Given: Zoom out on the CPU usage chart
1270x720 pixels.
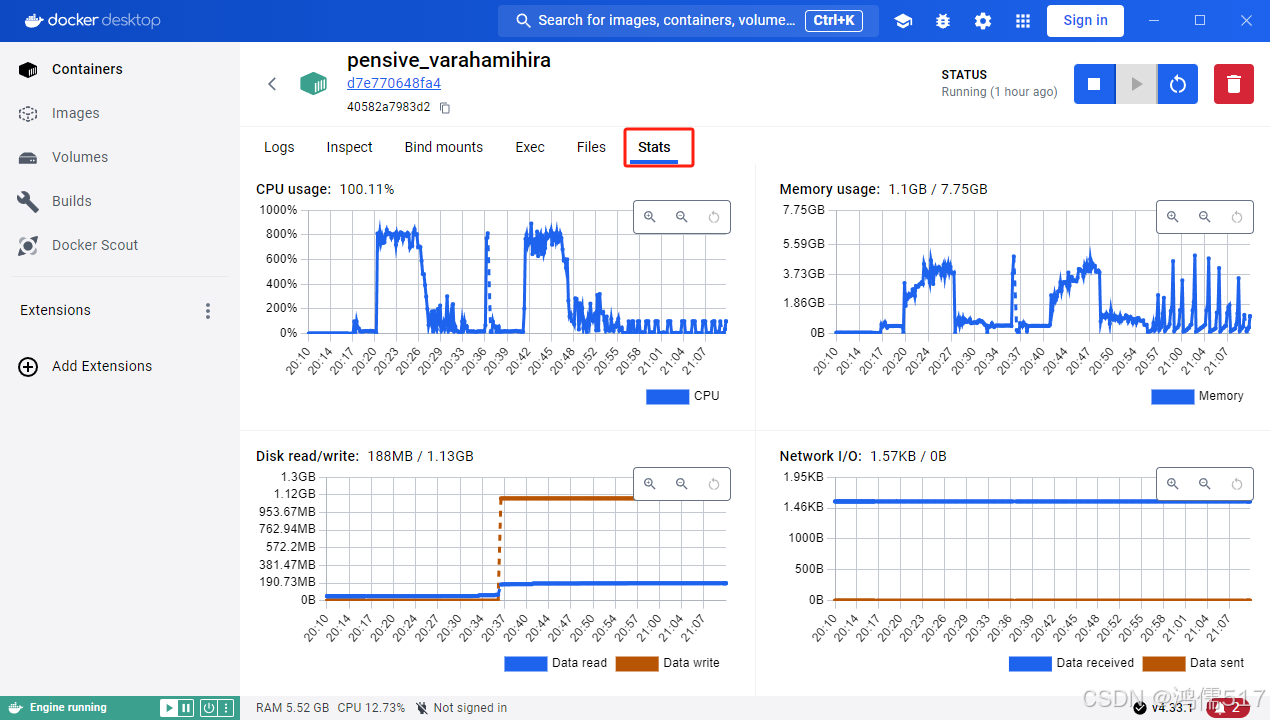Looking at the screenshot, I should click(x=682, y=217).
